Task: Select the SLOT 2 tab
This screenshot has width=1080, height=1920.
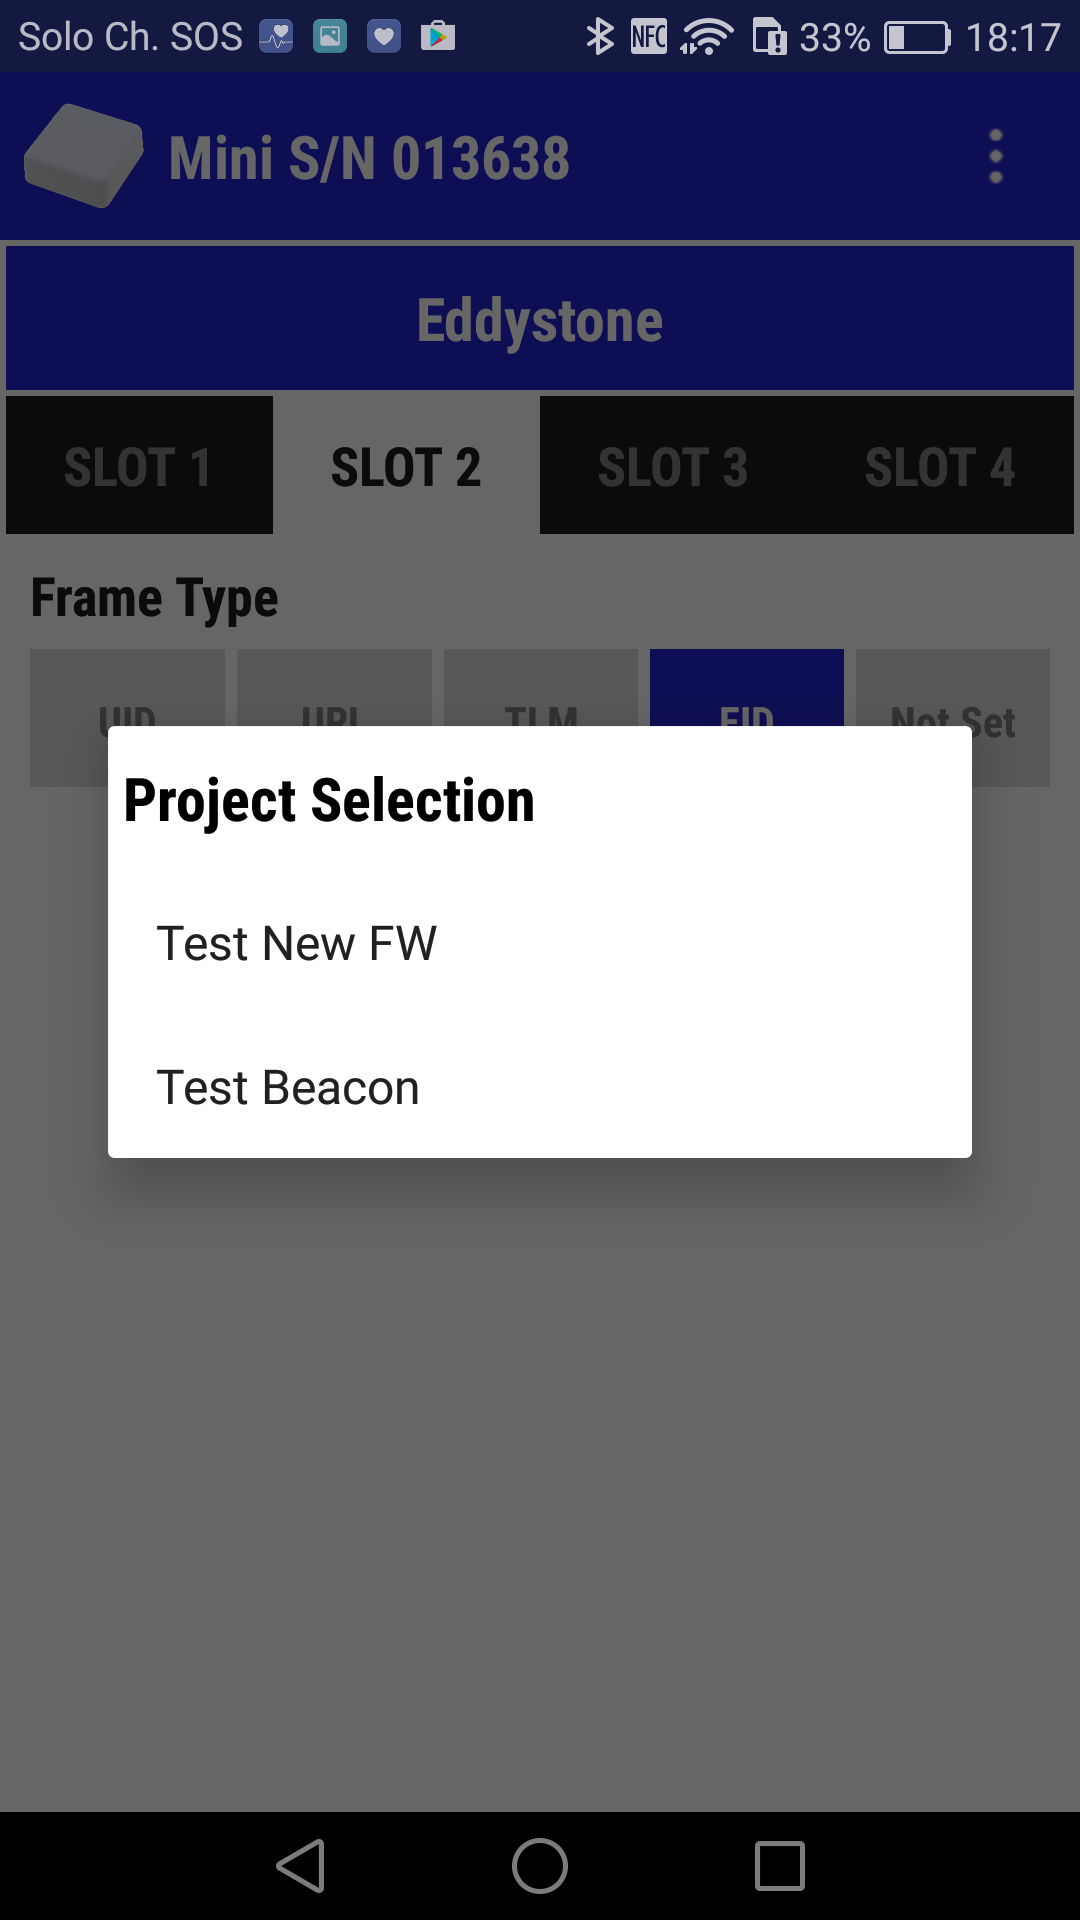Action: pos(406,465)
